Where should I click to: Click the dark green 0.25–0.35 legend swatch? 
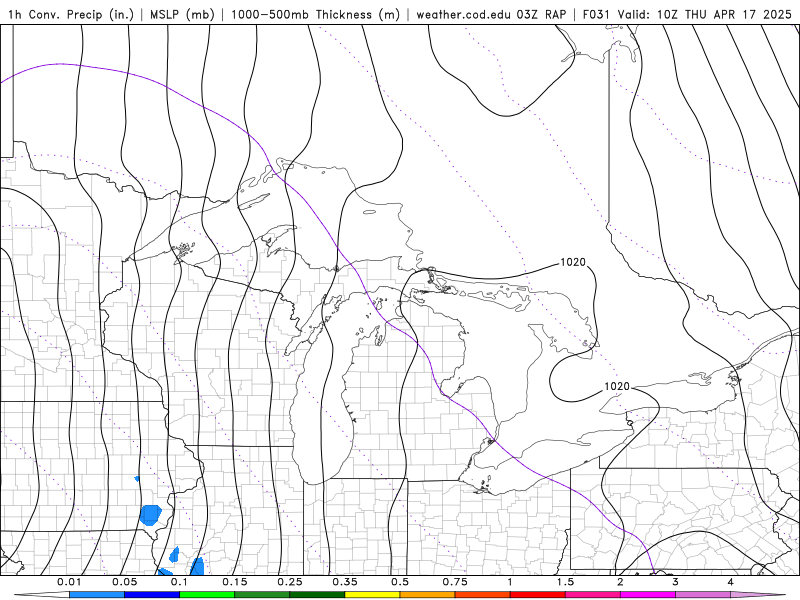(317, 595)
